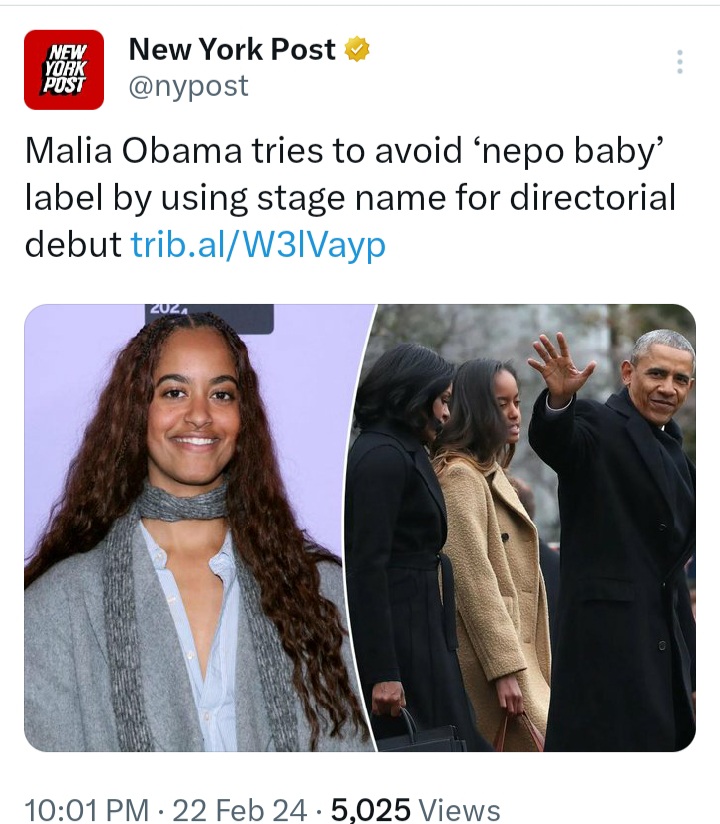Click the dark sign above woman's head
720x824 pixels.
(209, 318)
